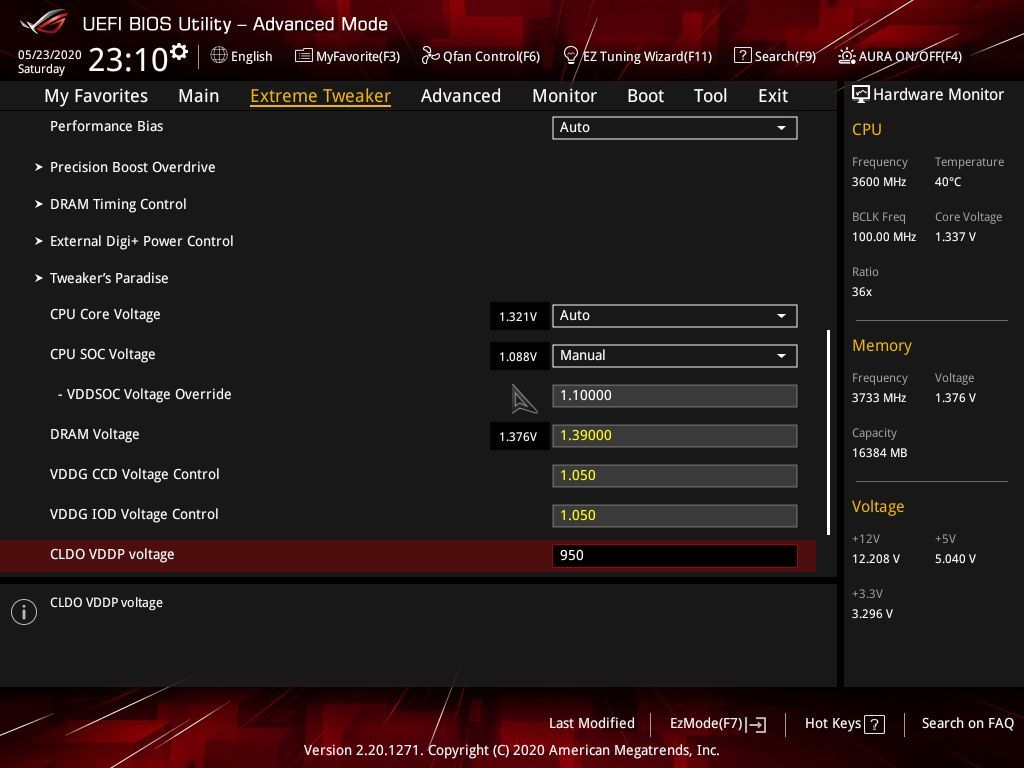Click the EzMode exit arrow icon
This screenshot has width=1024, height=768.
coord(756,724)
